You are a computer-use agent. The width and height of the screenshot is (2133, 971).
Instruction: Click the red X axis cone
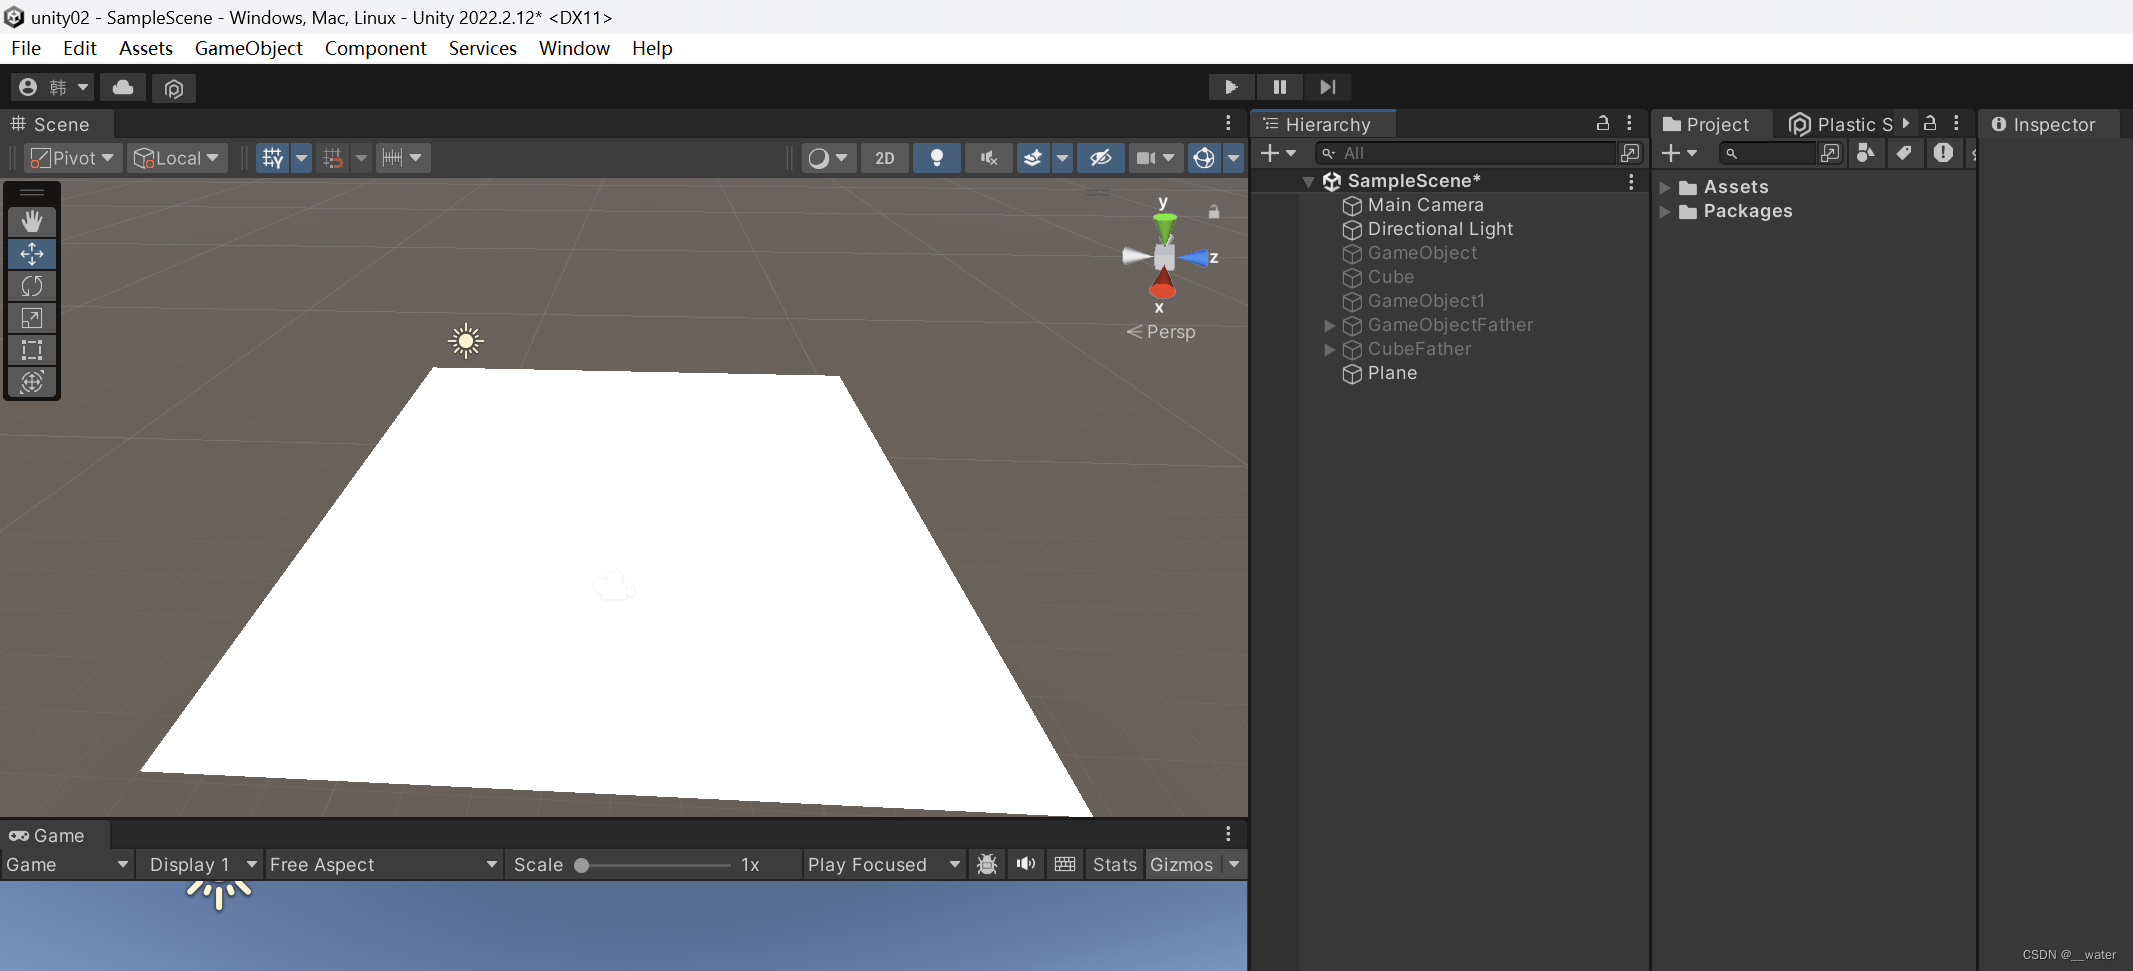click(x=1162, y=284)
